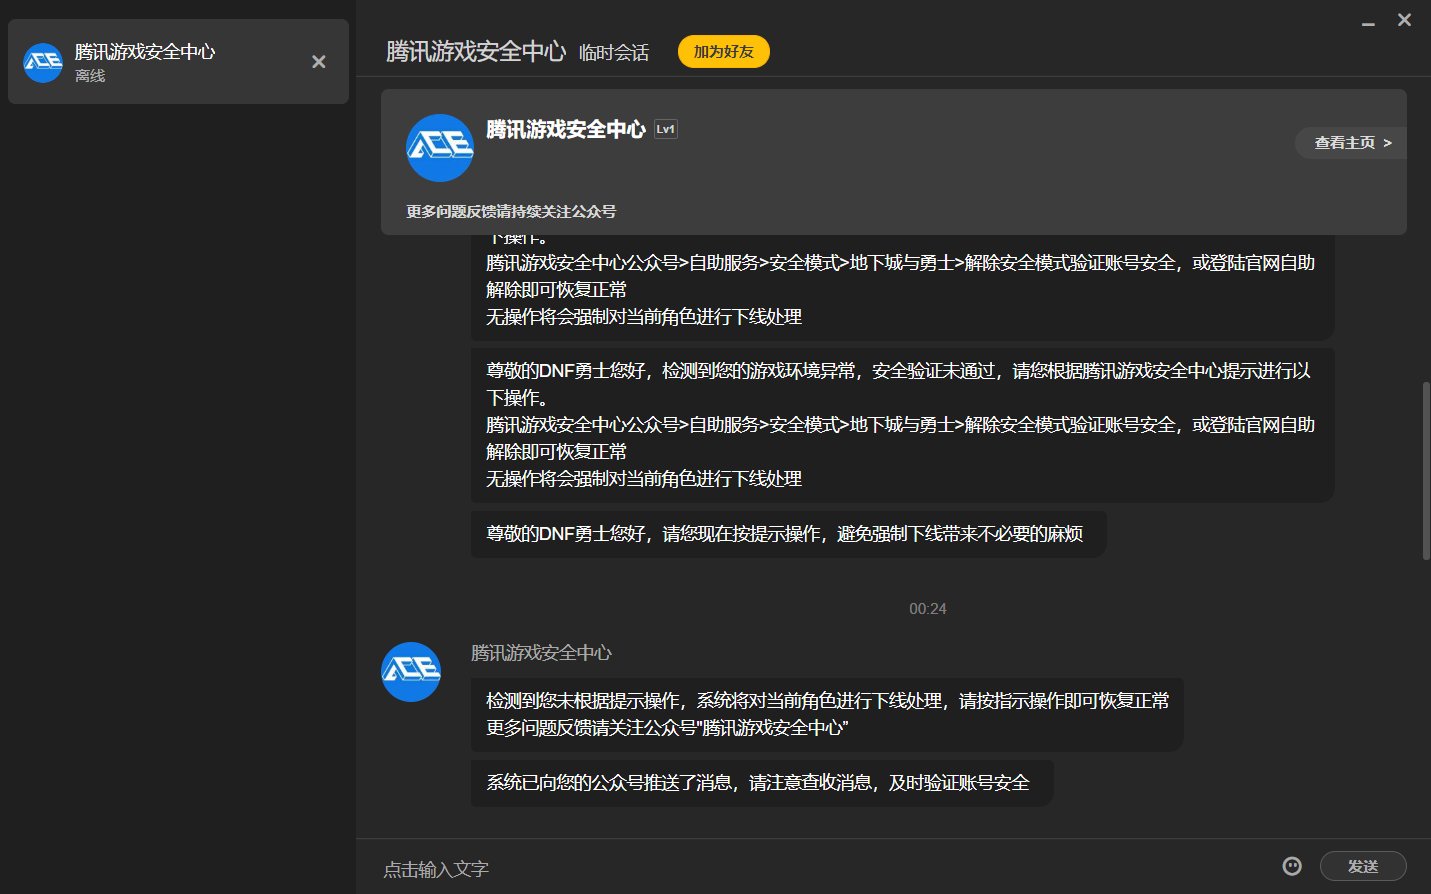Screen dimensions: 1431x894
Task: Close the chat window
Action: (x=1405, y=20)
